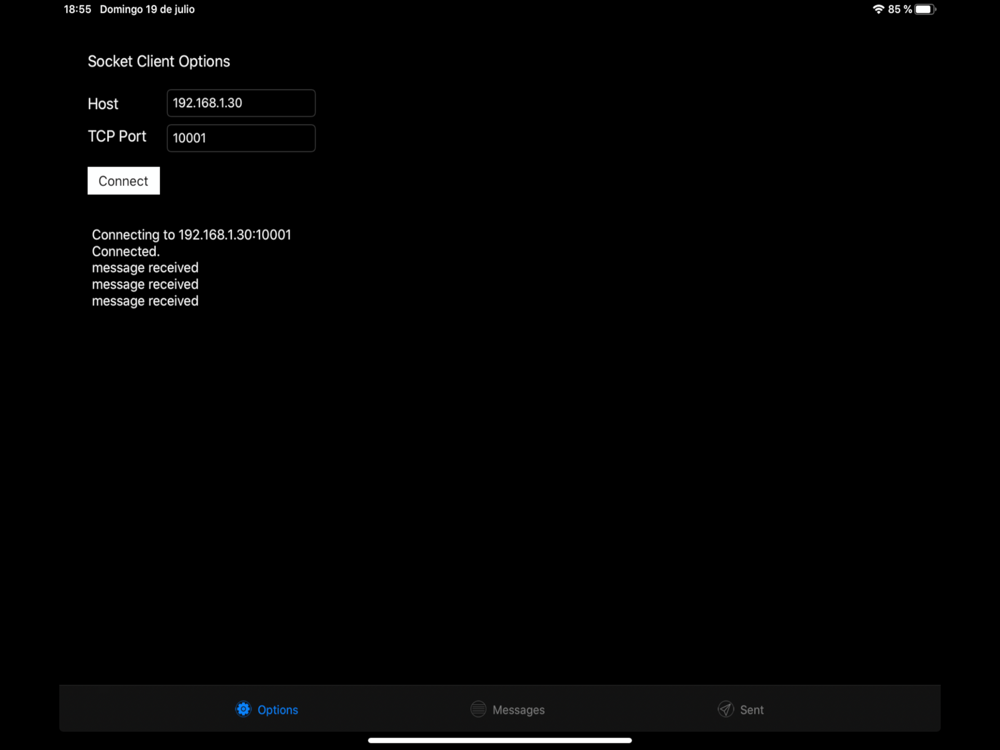The height and width of the screenshot is (750, 1000).
Task: Tap the battery icon in status bar
Action: pyautogui.click(x=925, y=9)
